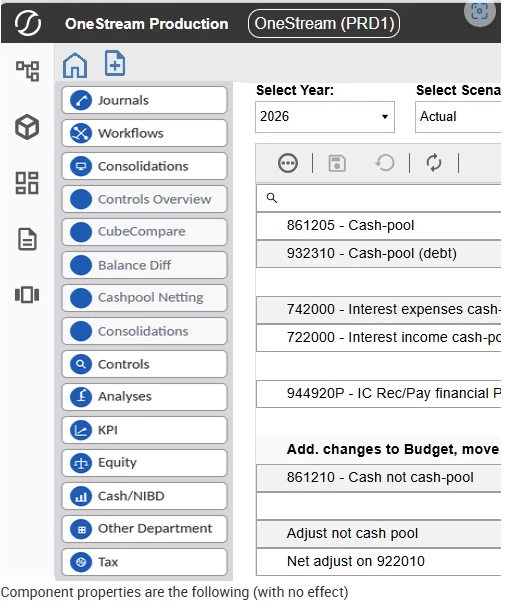Go to the Home page icon
Image resolution: width=510 pixels, height=608 pixels.
[x=75, y=65]
